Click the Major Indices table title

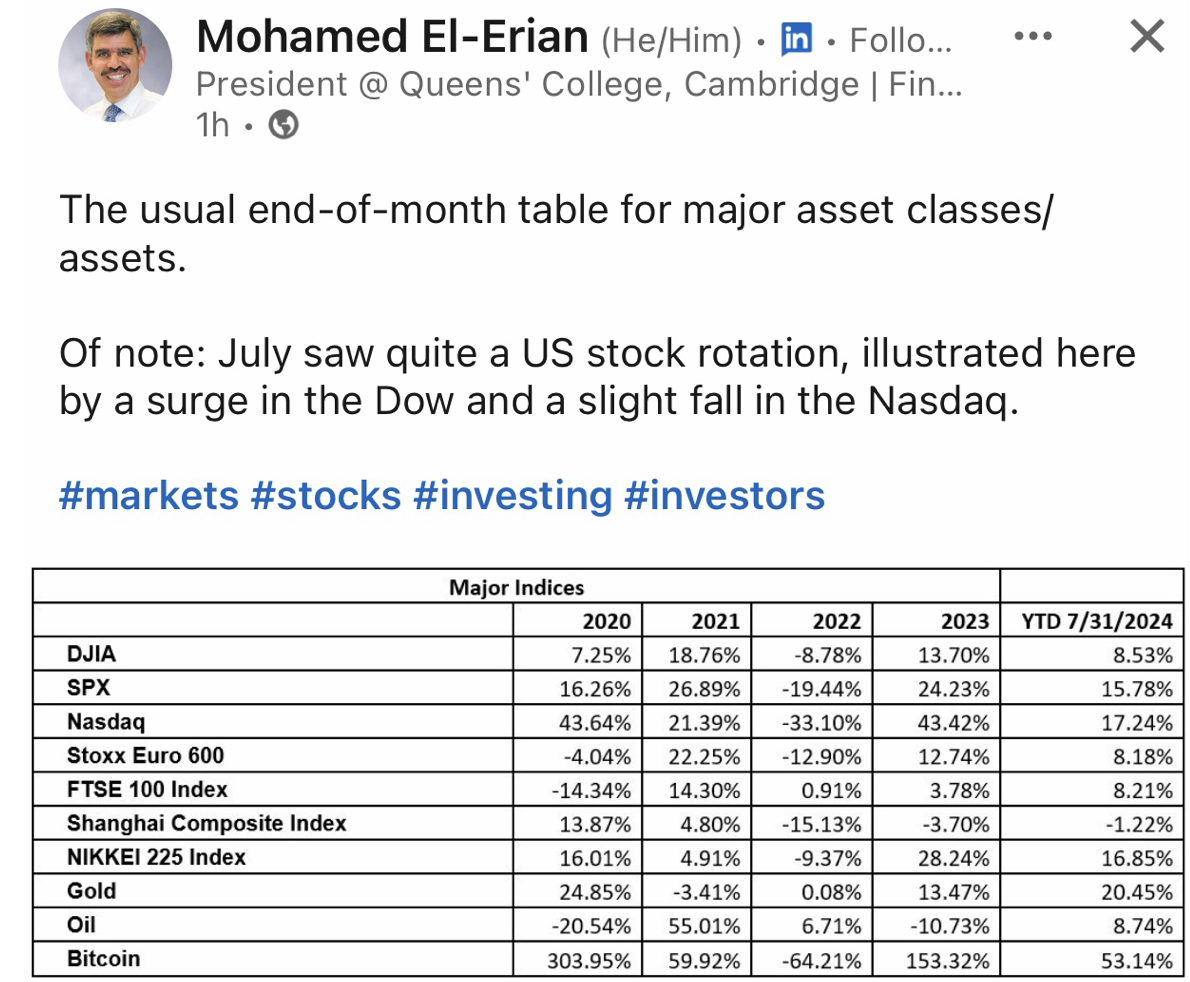516,587
